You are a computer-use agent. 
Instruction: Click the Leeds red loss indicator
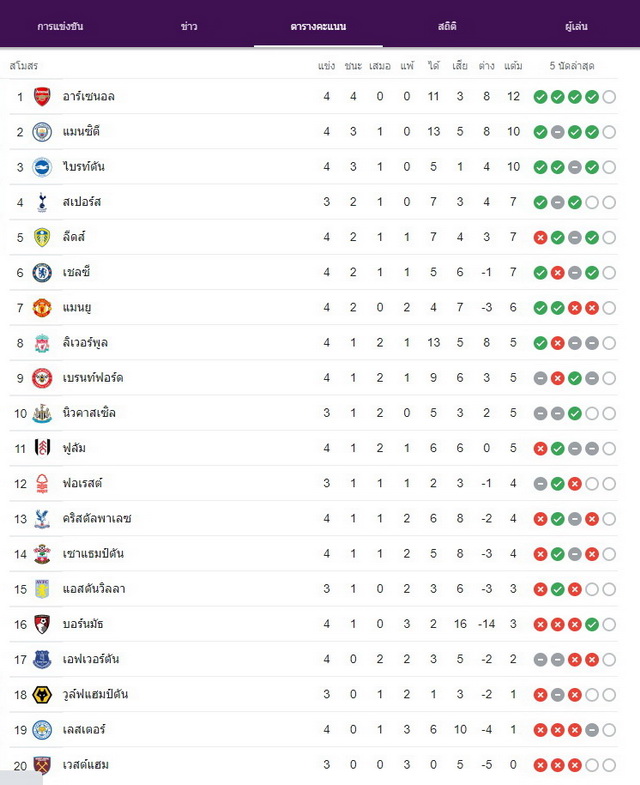[540, 238]
